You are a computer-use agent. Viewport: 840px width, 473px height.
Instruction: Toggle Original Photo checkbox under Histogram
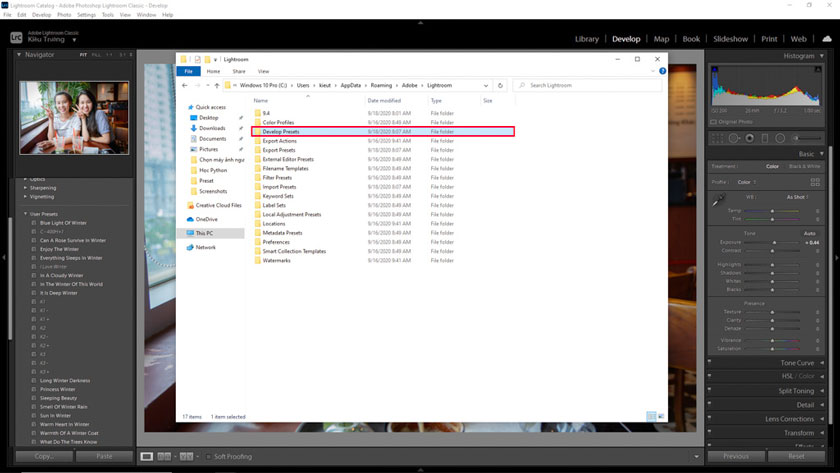pos(714,122)
